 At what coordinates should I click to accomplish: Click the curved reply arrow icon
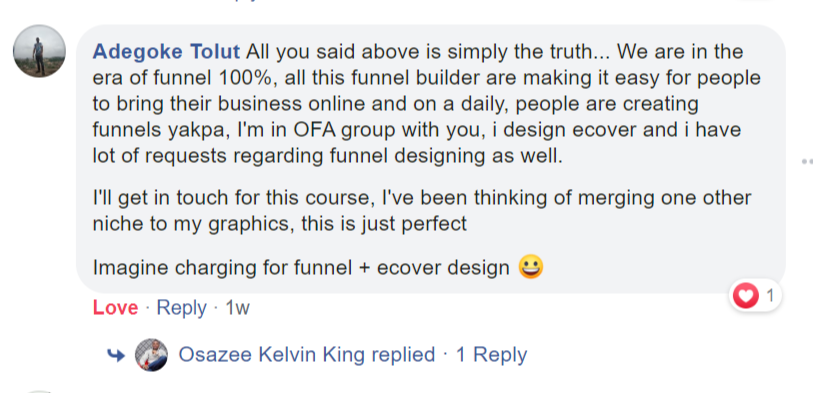click(116, 355)
